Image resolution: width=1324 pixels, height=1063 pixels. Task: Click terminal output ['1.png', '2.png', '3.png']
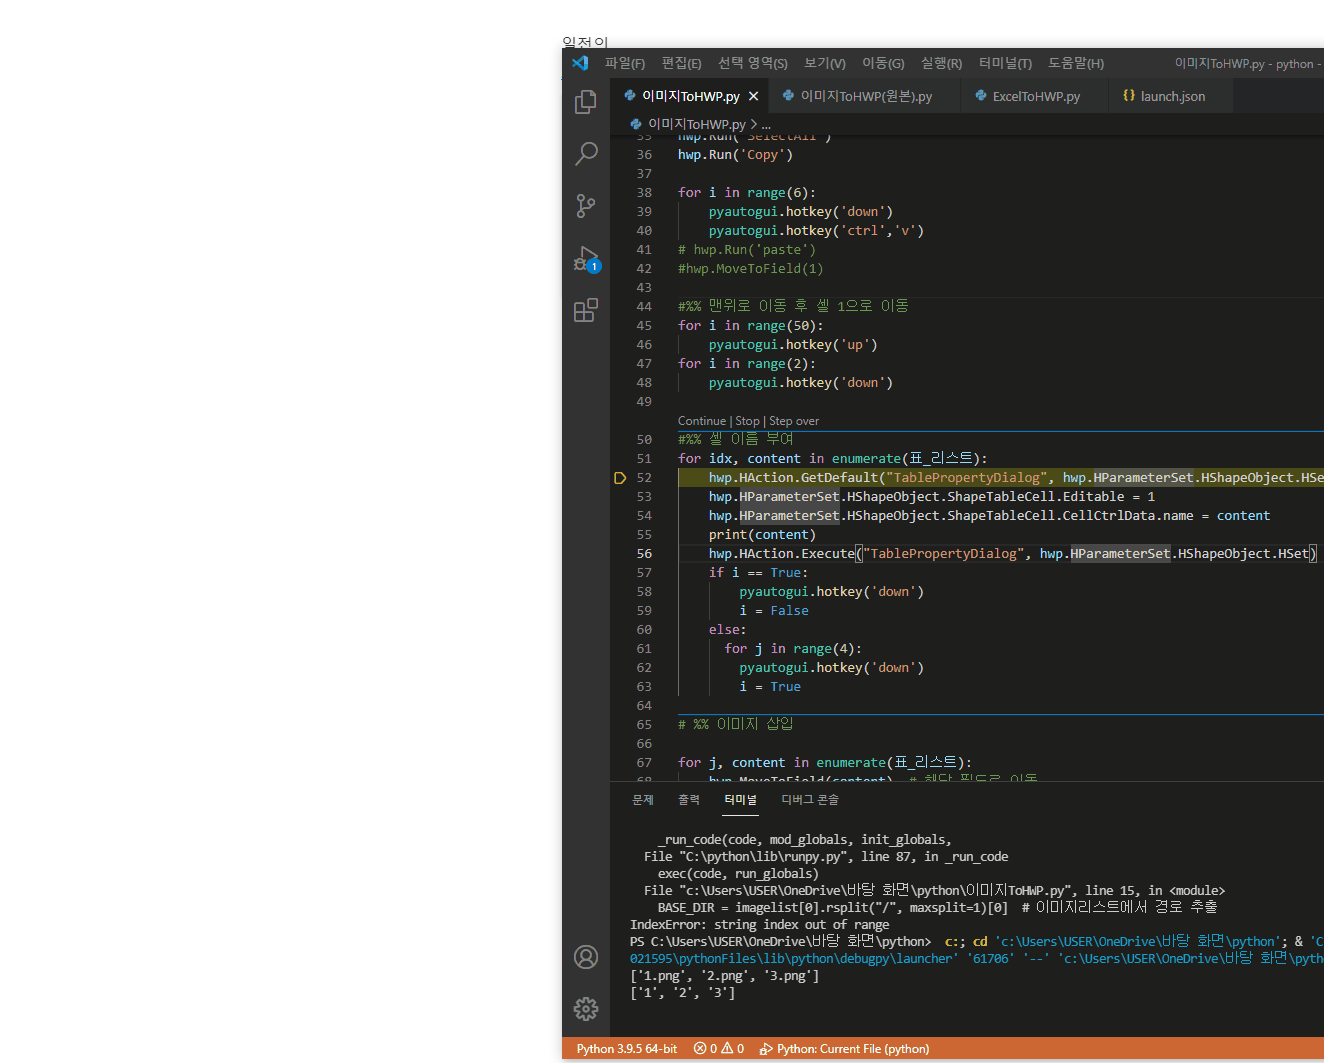click(725, 976)
